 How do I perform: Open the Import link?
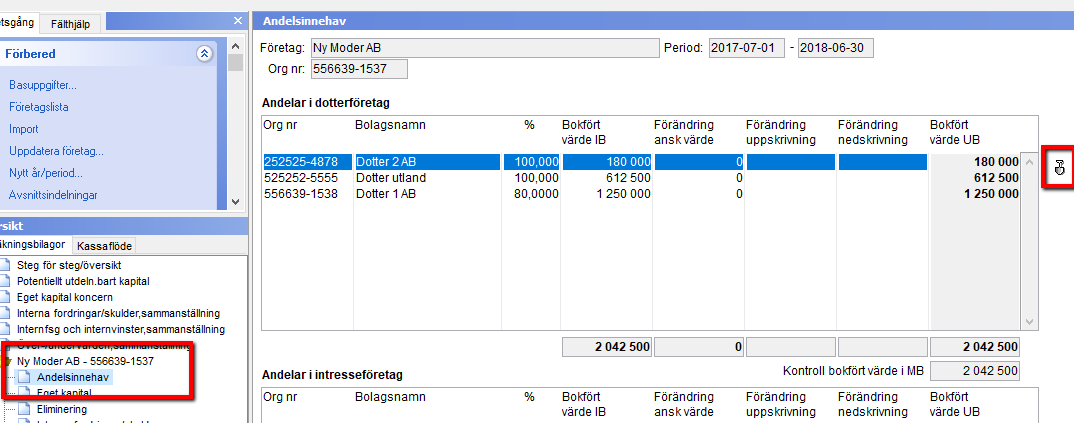tap(23, 129)
